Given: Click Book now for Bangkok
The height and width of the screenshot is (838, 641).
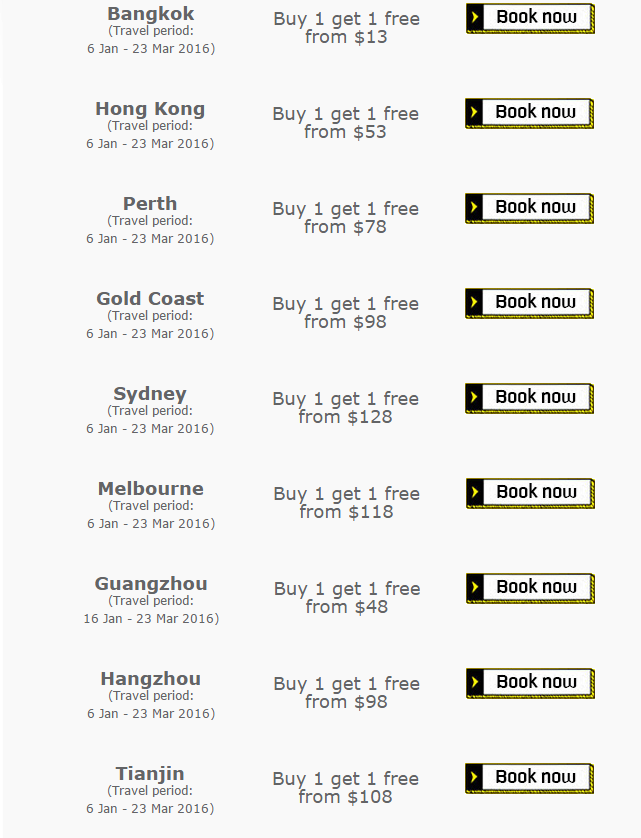Looking at the screenshot, I should [x=530, y=18].
